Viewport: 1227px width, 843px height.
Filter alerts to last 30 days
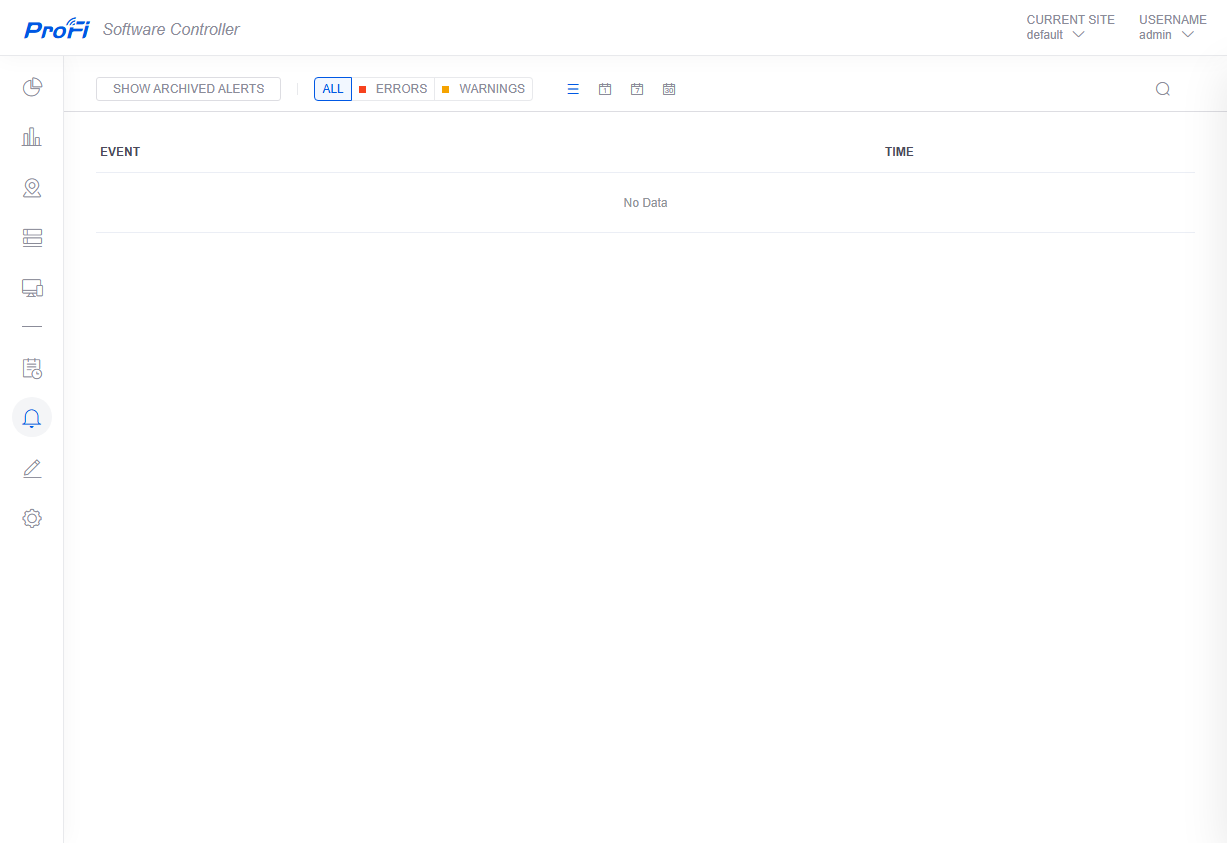pos(669,89)
